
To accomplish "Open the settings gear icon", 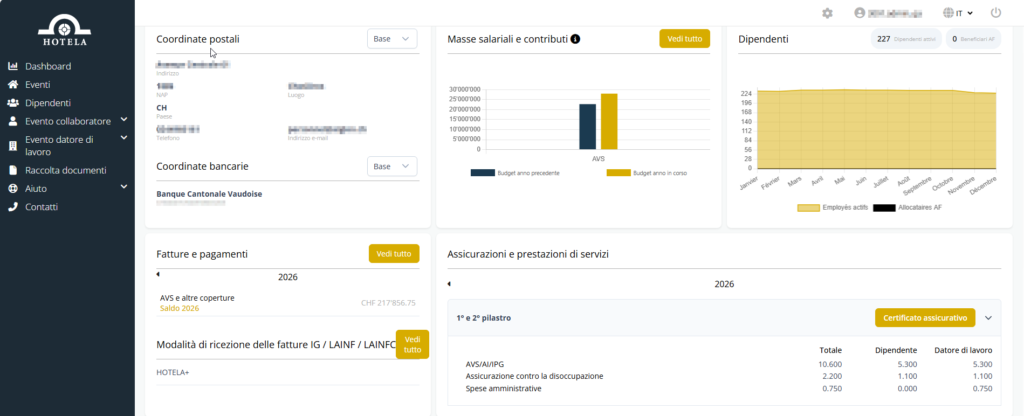I will pyautogui.click(x=827, y=13).
